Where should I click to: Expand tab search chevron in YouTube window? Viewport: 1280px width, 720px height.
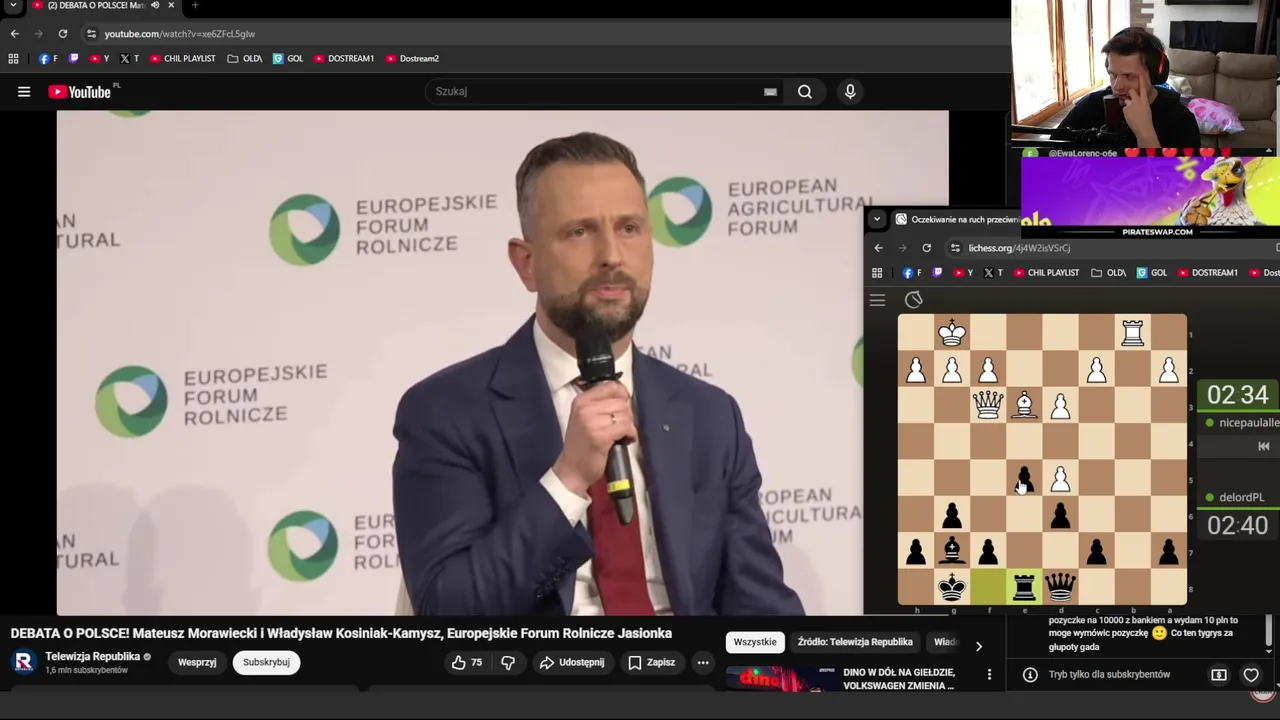(x=14, y=6)
